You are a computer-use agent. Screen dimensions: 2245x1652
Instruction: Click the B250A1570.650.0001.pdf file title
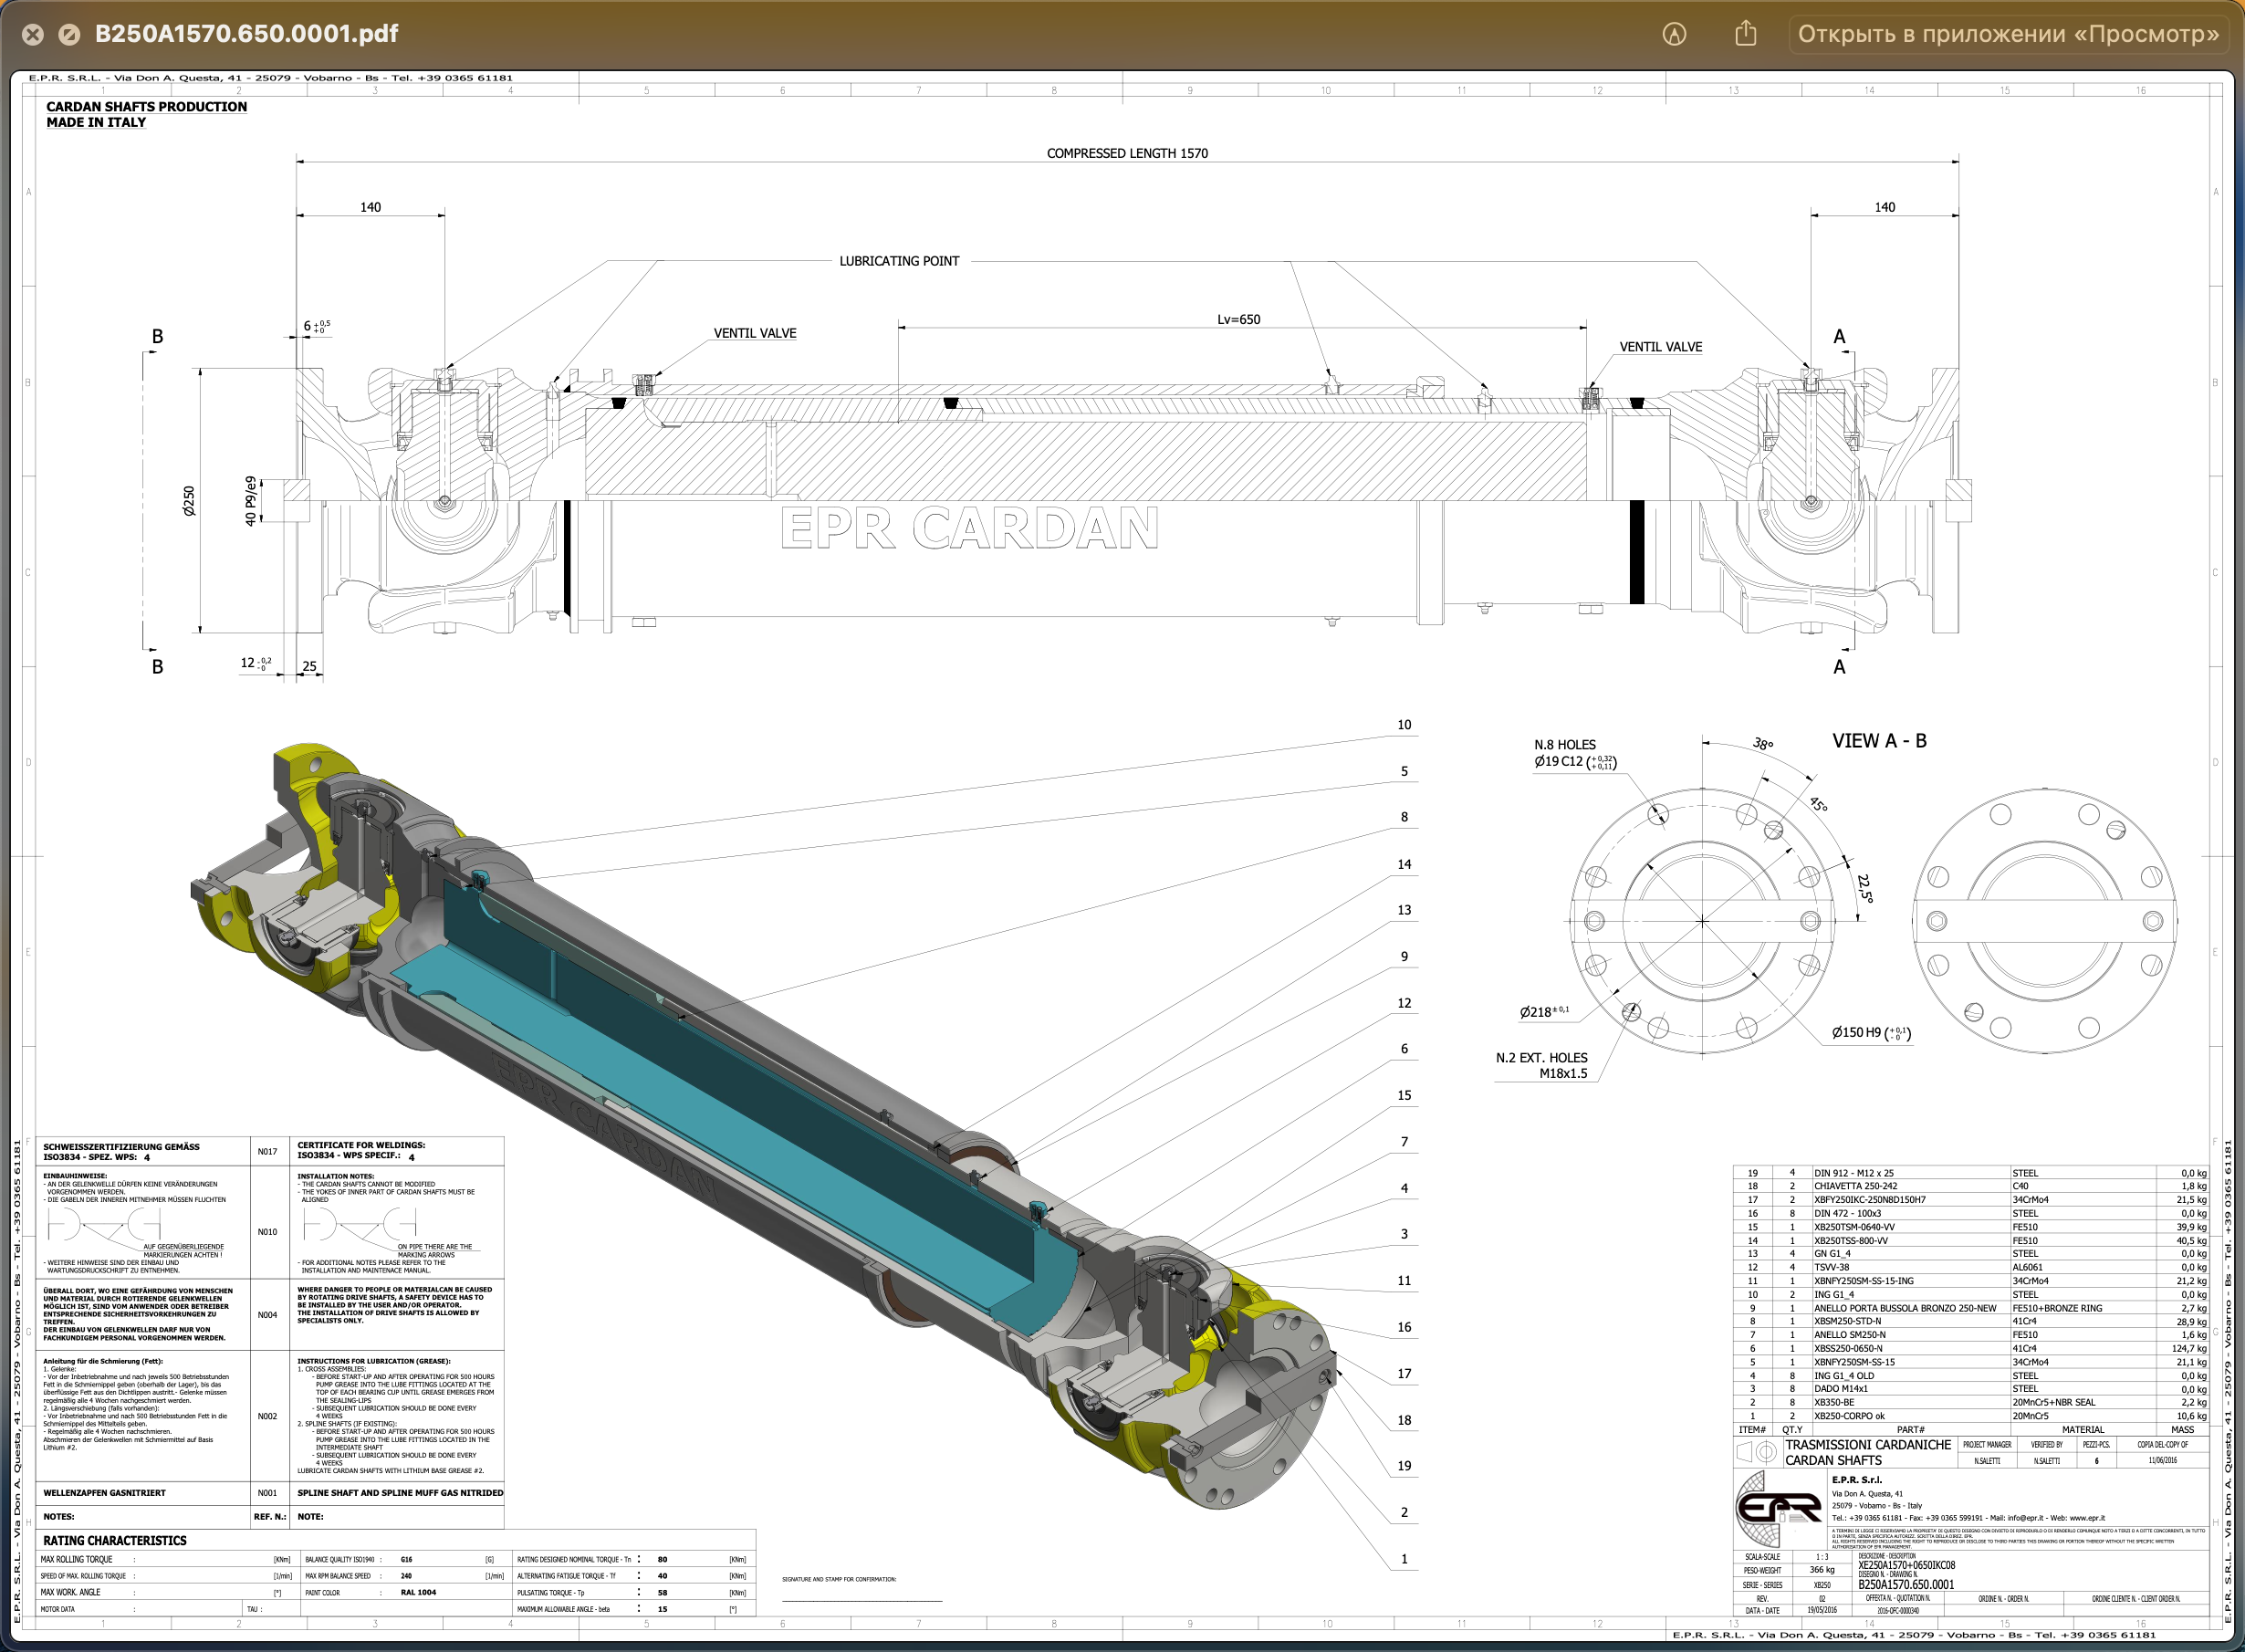pos(246,34)
